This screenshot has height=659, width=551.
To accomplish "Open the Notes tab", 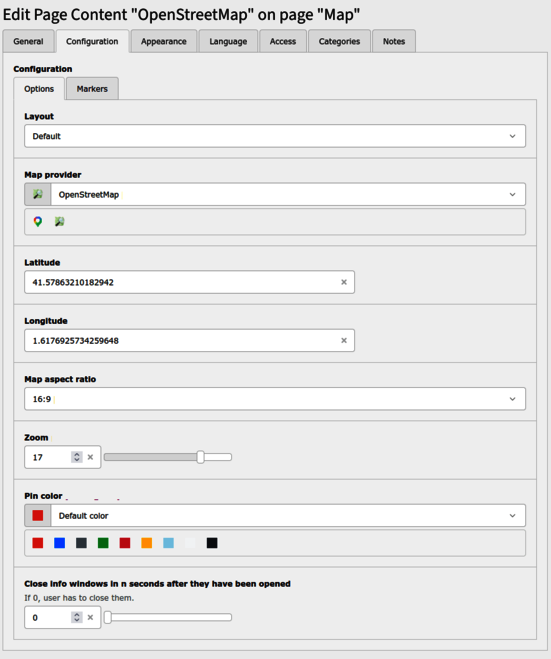I will [x=394, y=41].
